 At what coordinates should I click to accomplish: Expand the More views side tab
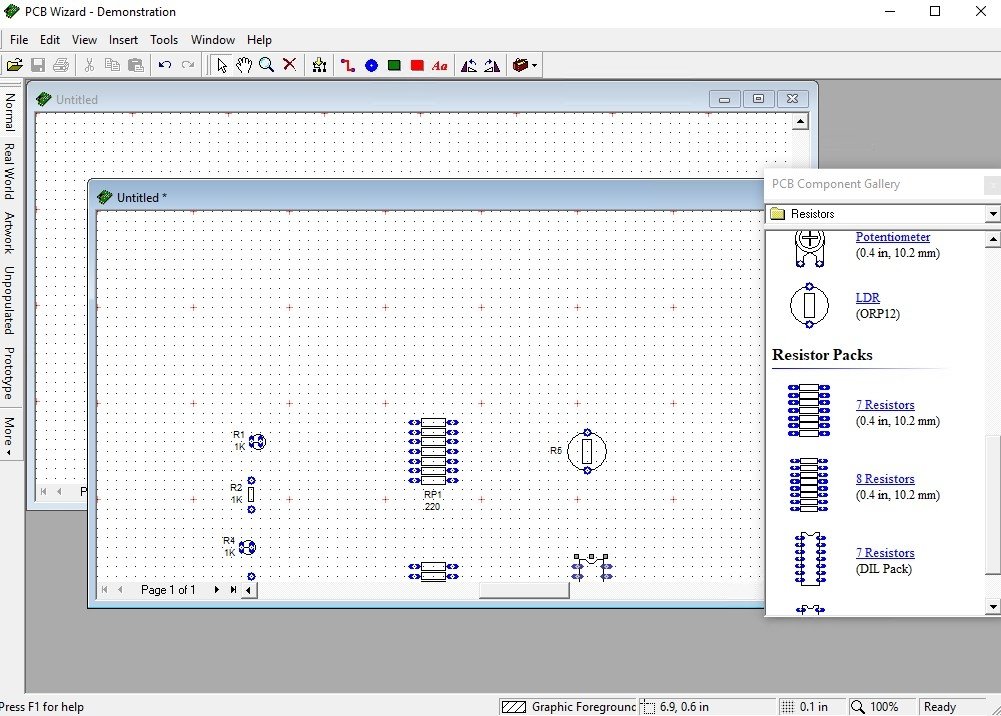coord(9,435)
